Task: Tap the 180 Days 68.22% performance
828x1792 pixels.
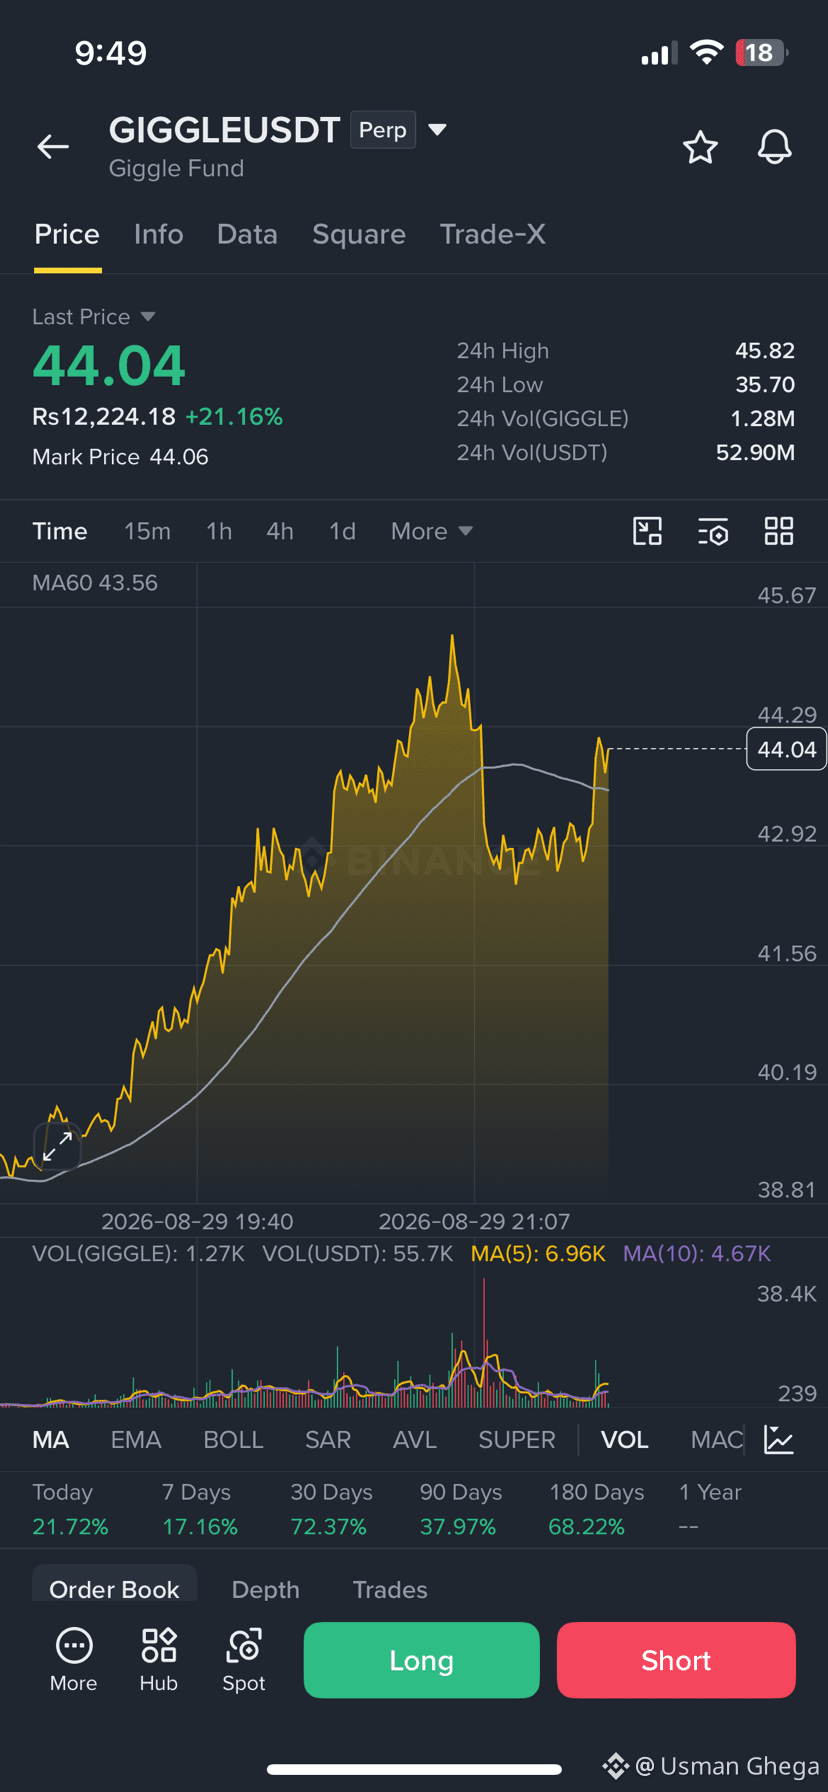Action: pyautogui.click(x=596, y=1509)
